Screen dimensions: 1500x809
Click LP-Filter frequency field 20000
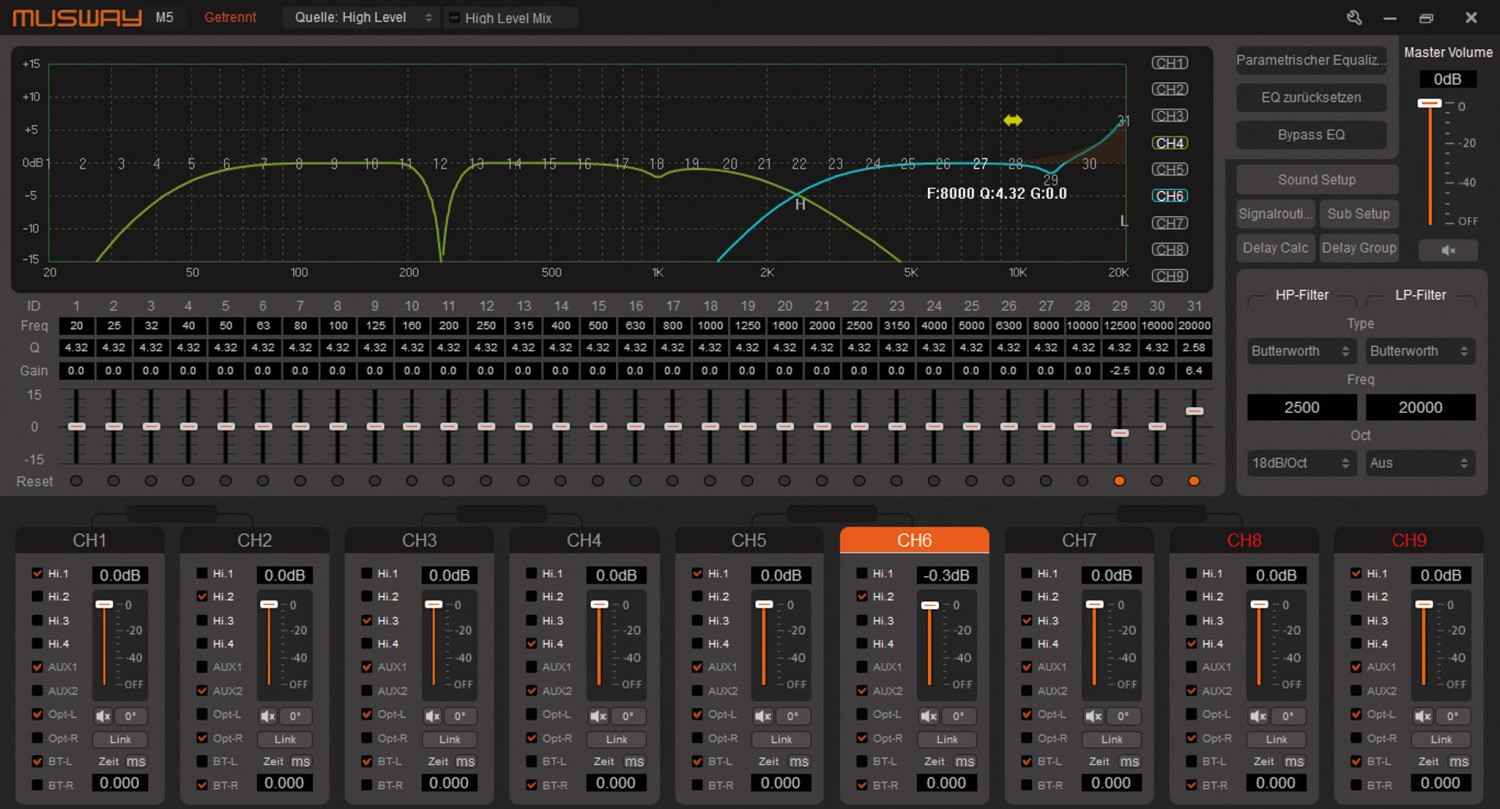(1420, 407)
